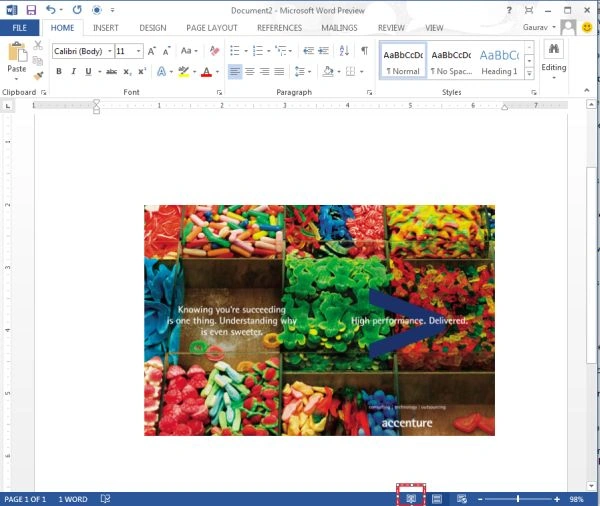The image size is (600, 506).
Task: Toggle Bold formatting
Action: pyautogui.click(x=59, y=71)
